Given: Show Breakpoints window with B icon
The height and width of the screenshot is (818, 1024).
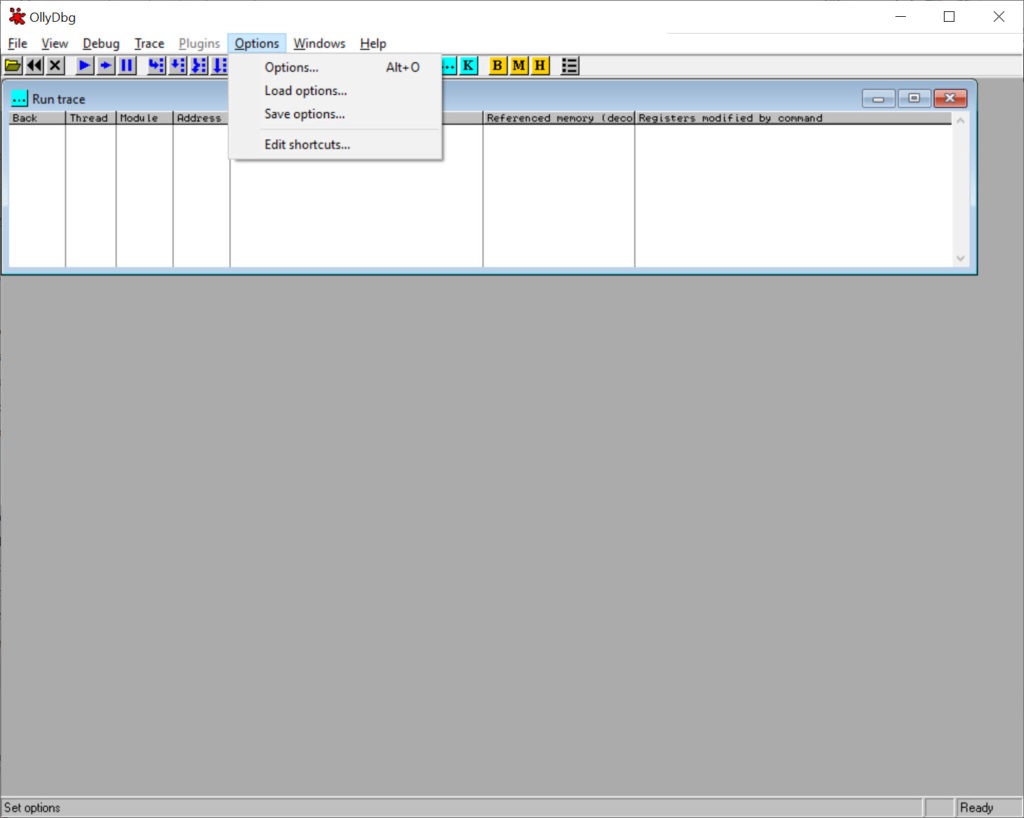Looking at the screenshot, I should (497, 66).
